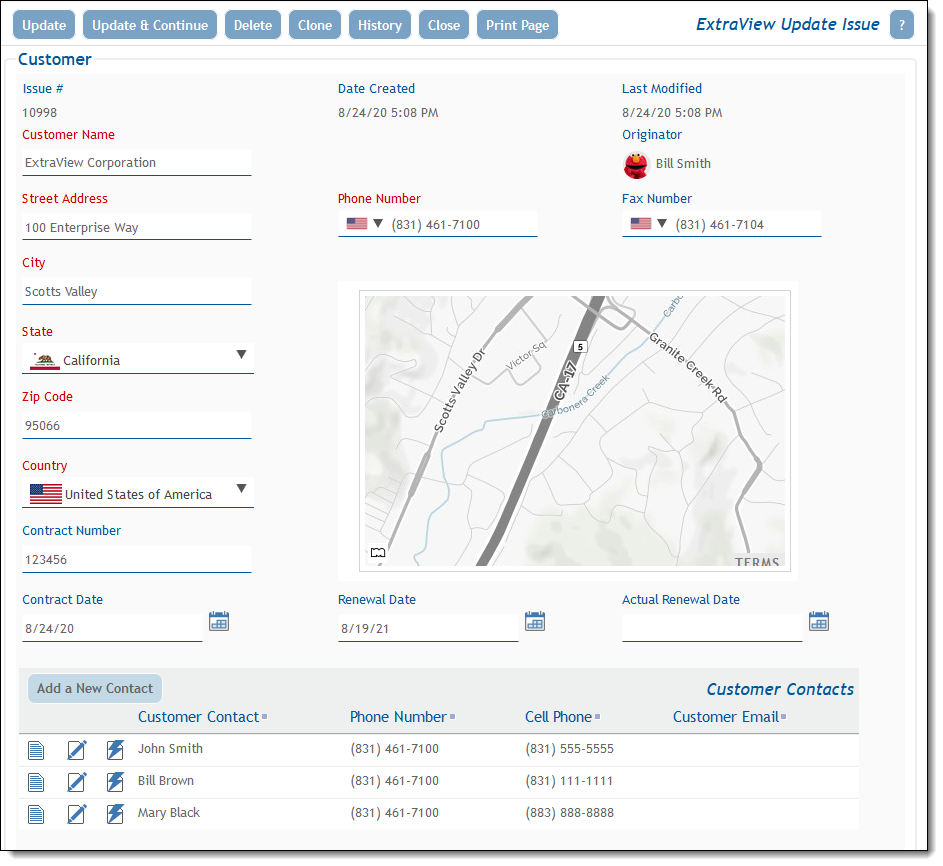Viewport: 943px width, 866px height.
Task: Click the City field with Scotts Valley
Action: (137, 292)
